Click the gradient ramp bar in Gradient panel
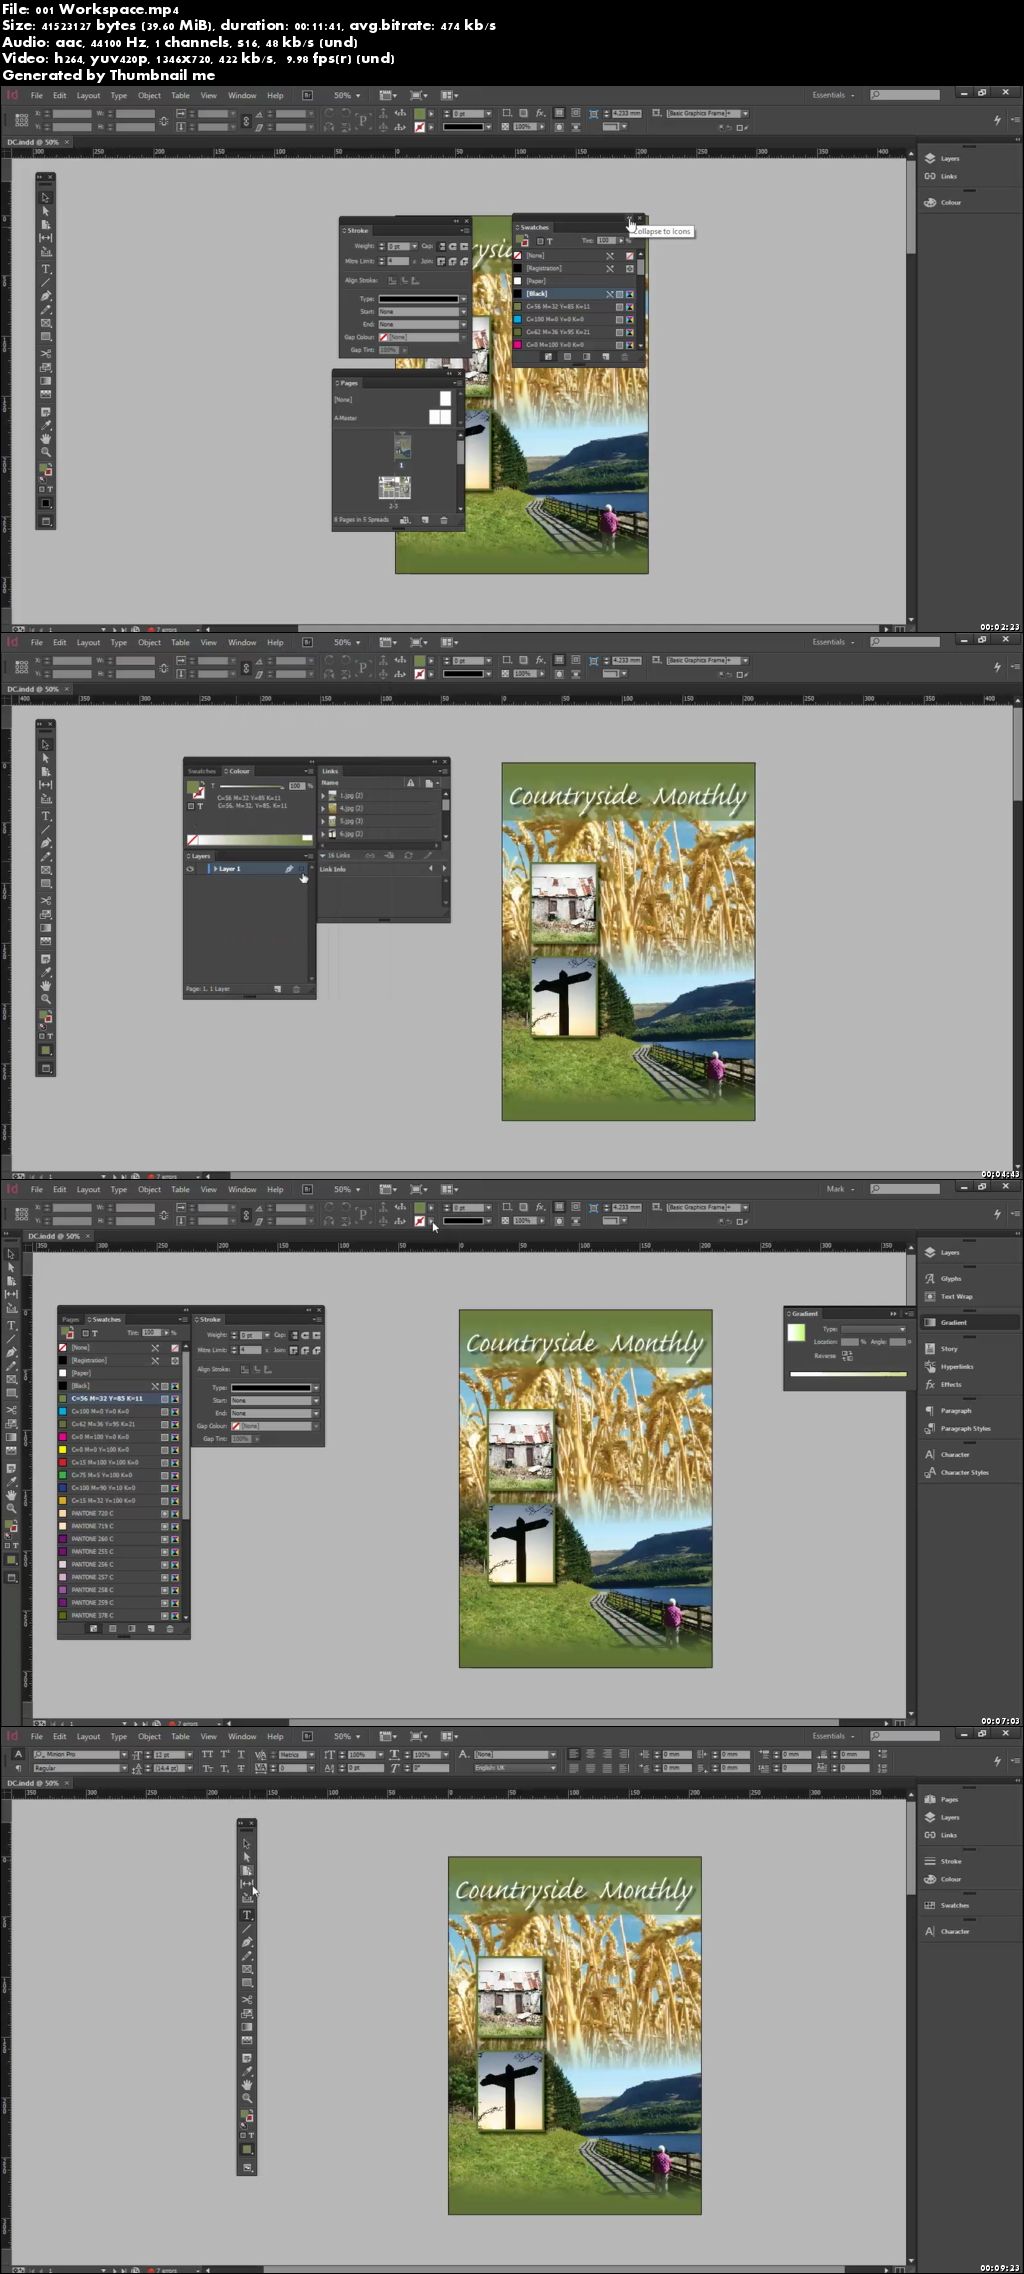1024x2274 pixels. tap(848, 1374)
